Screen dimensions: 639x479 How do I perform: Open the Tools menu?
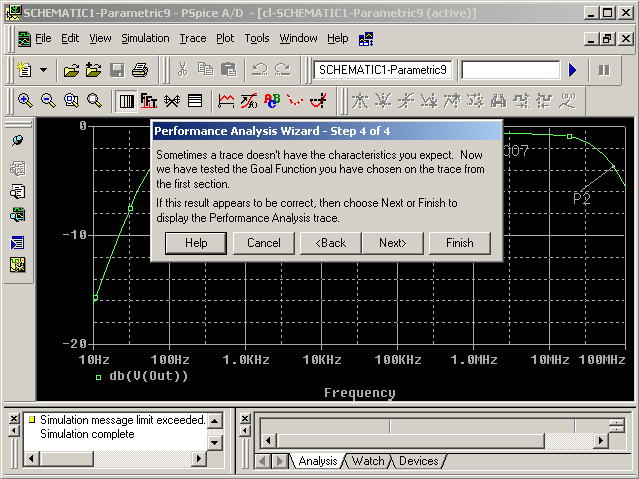(x=257, y=38)
